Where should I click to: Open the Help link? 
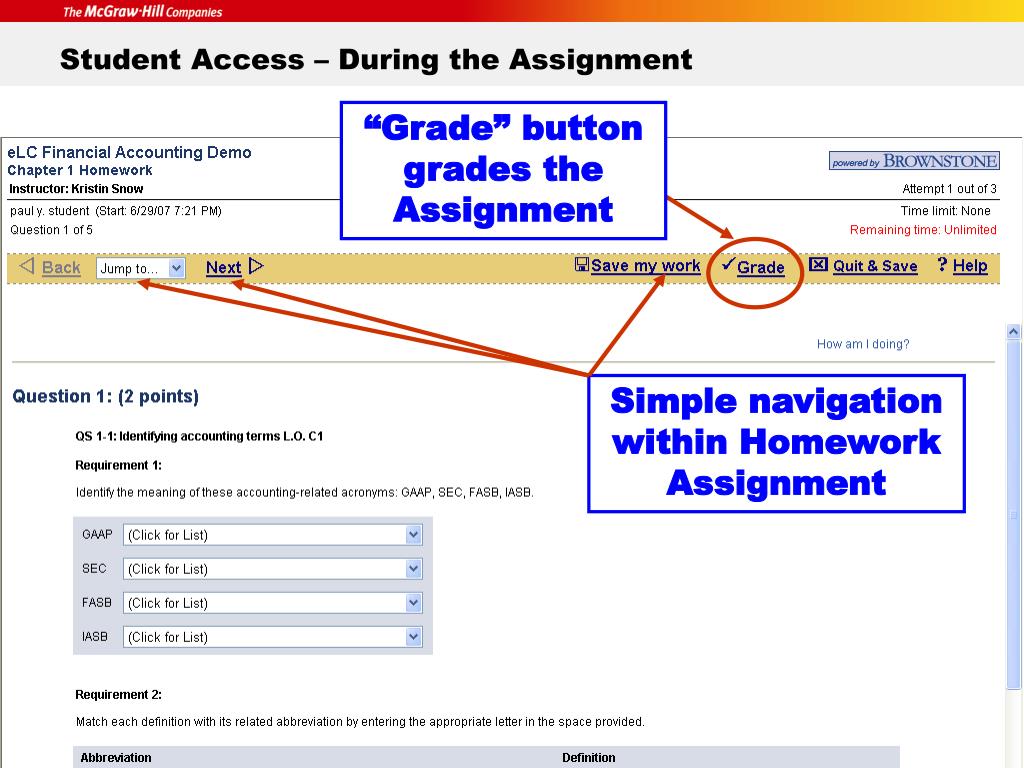click(x=970, y=266)
